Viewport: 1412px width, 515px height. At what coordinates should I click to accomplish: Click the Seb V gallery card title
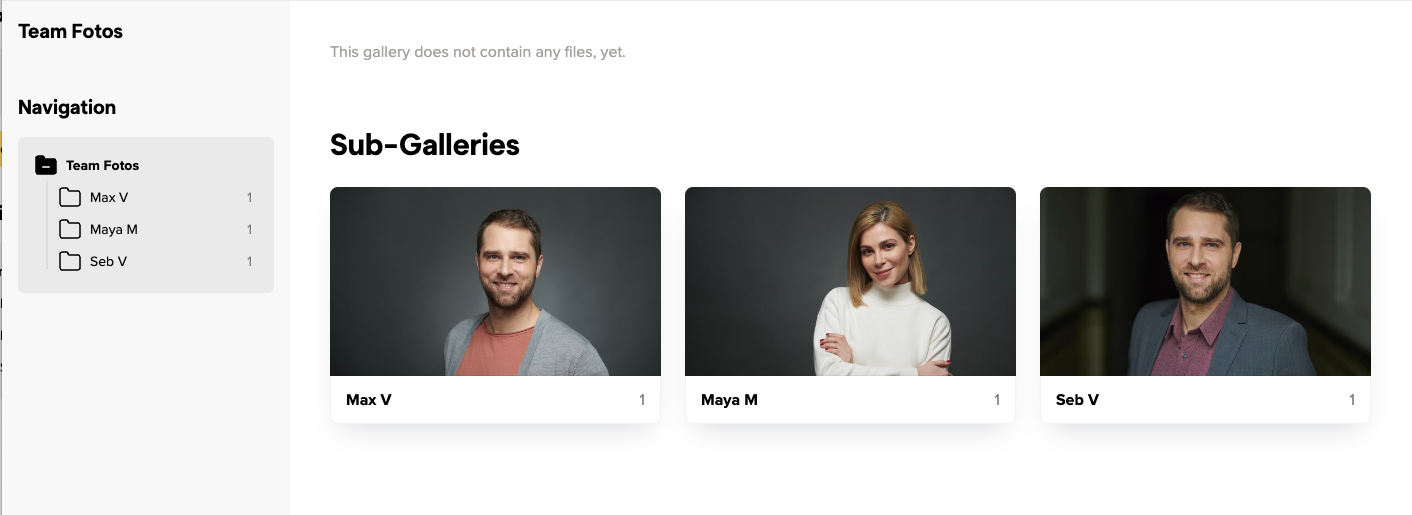click(x=1077, y=400)
